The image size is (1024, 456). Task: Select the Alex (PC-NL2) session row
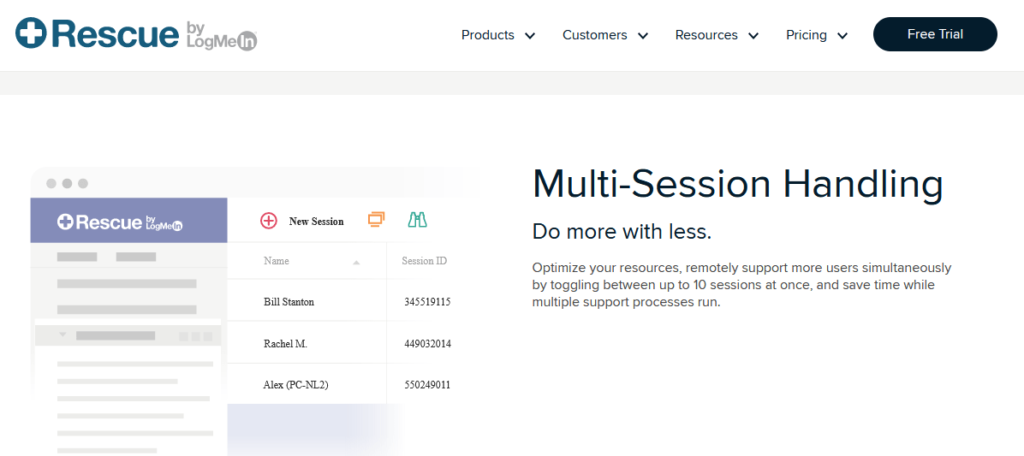point(340,384)
